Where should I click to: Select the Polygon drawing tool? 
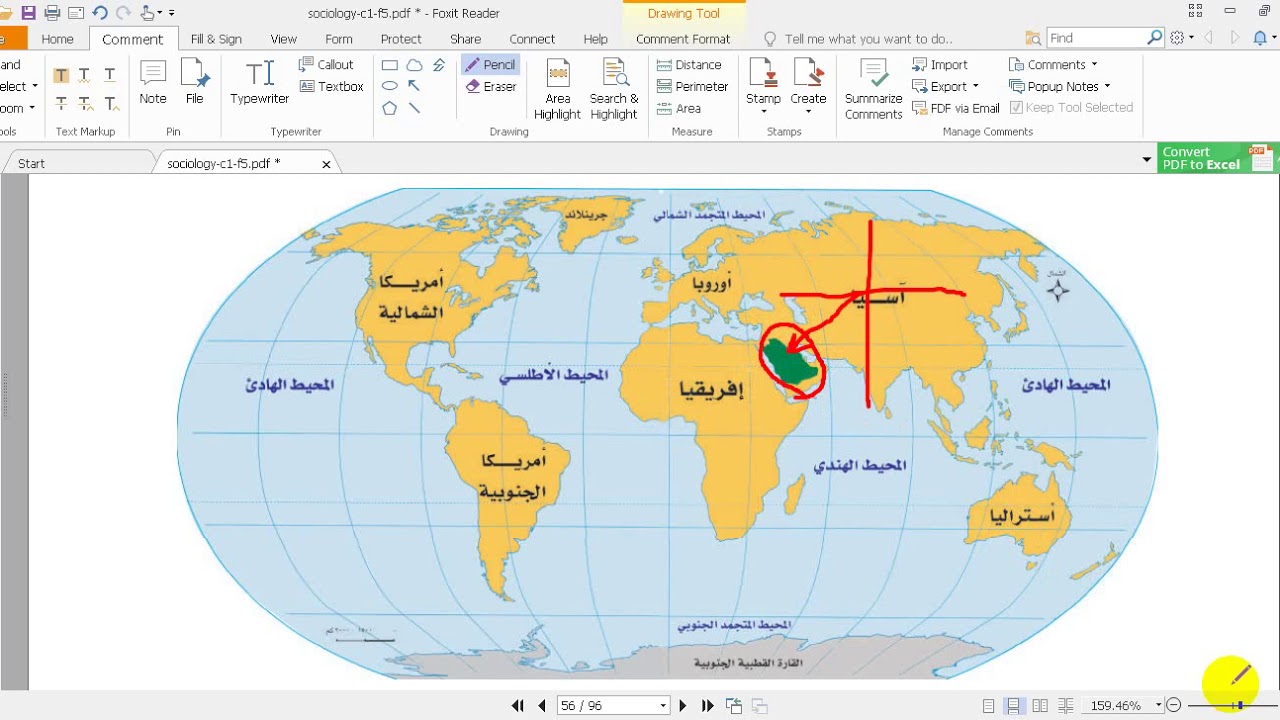point(390,108)
